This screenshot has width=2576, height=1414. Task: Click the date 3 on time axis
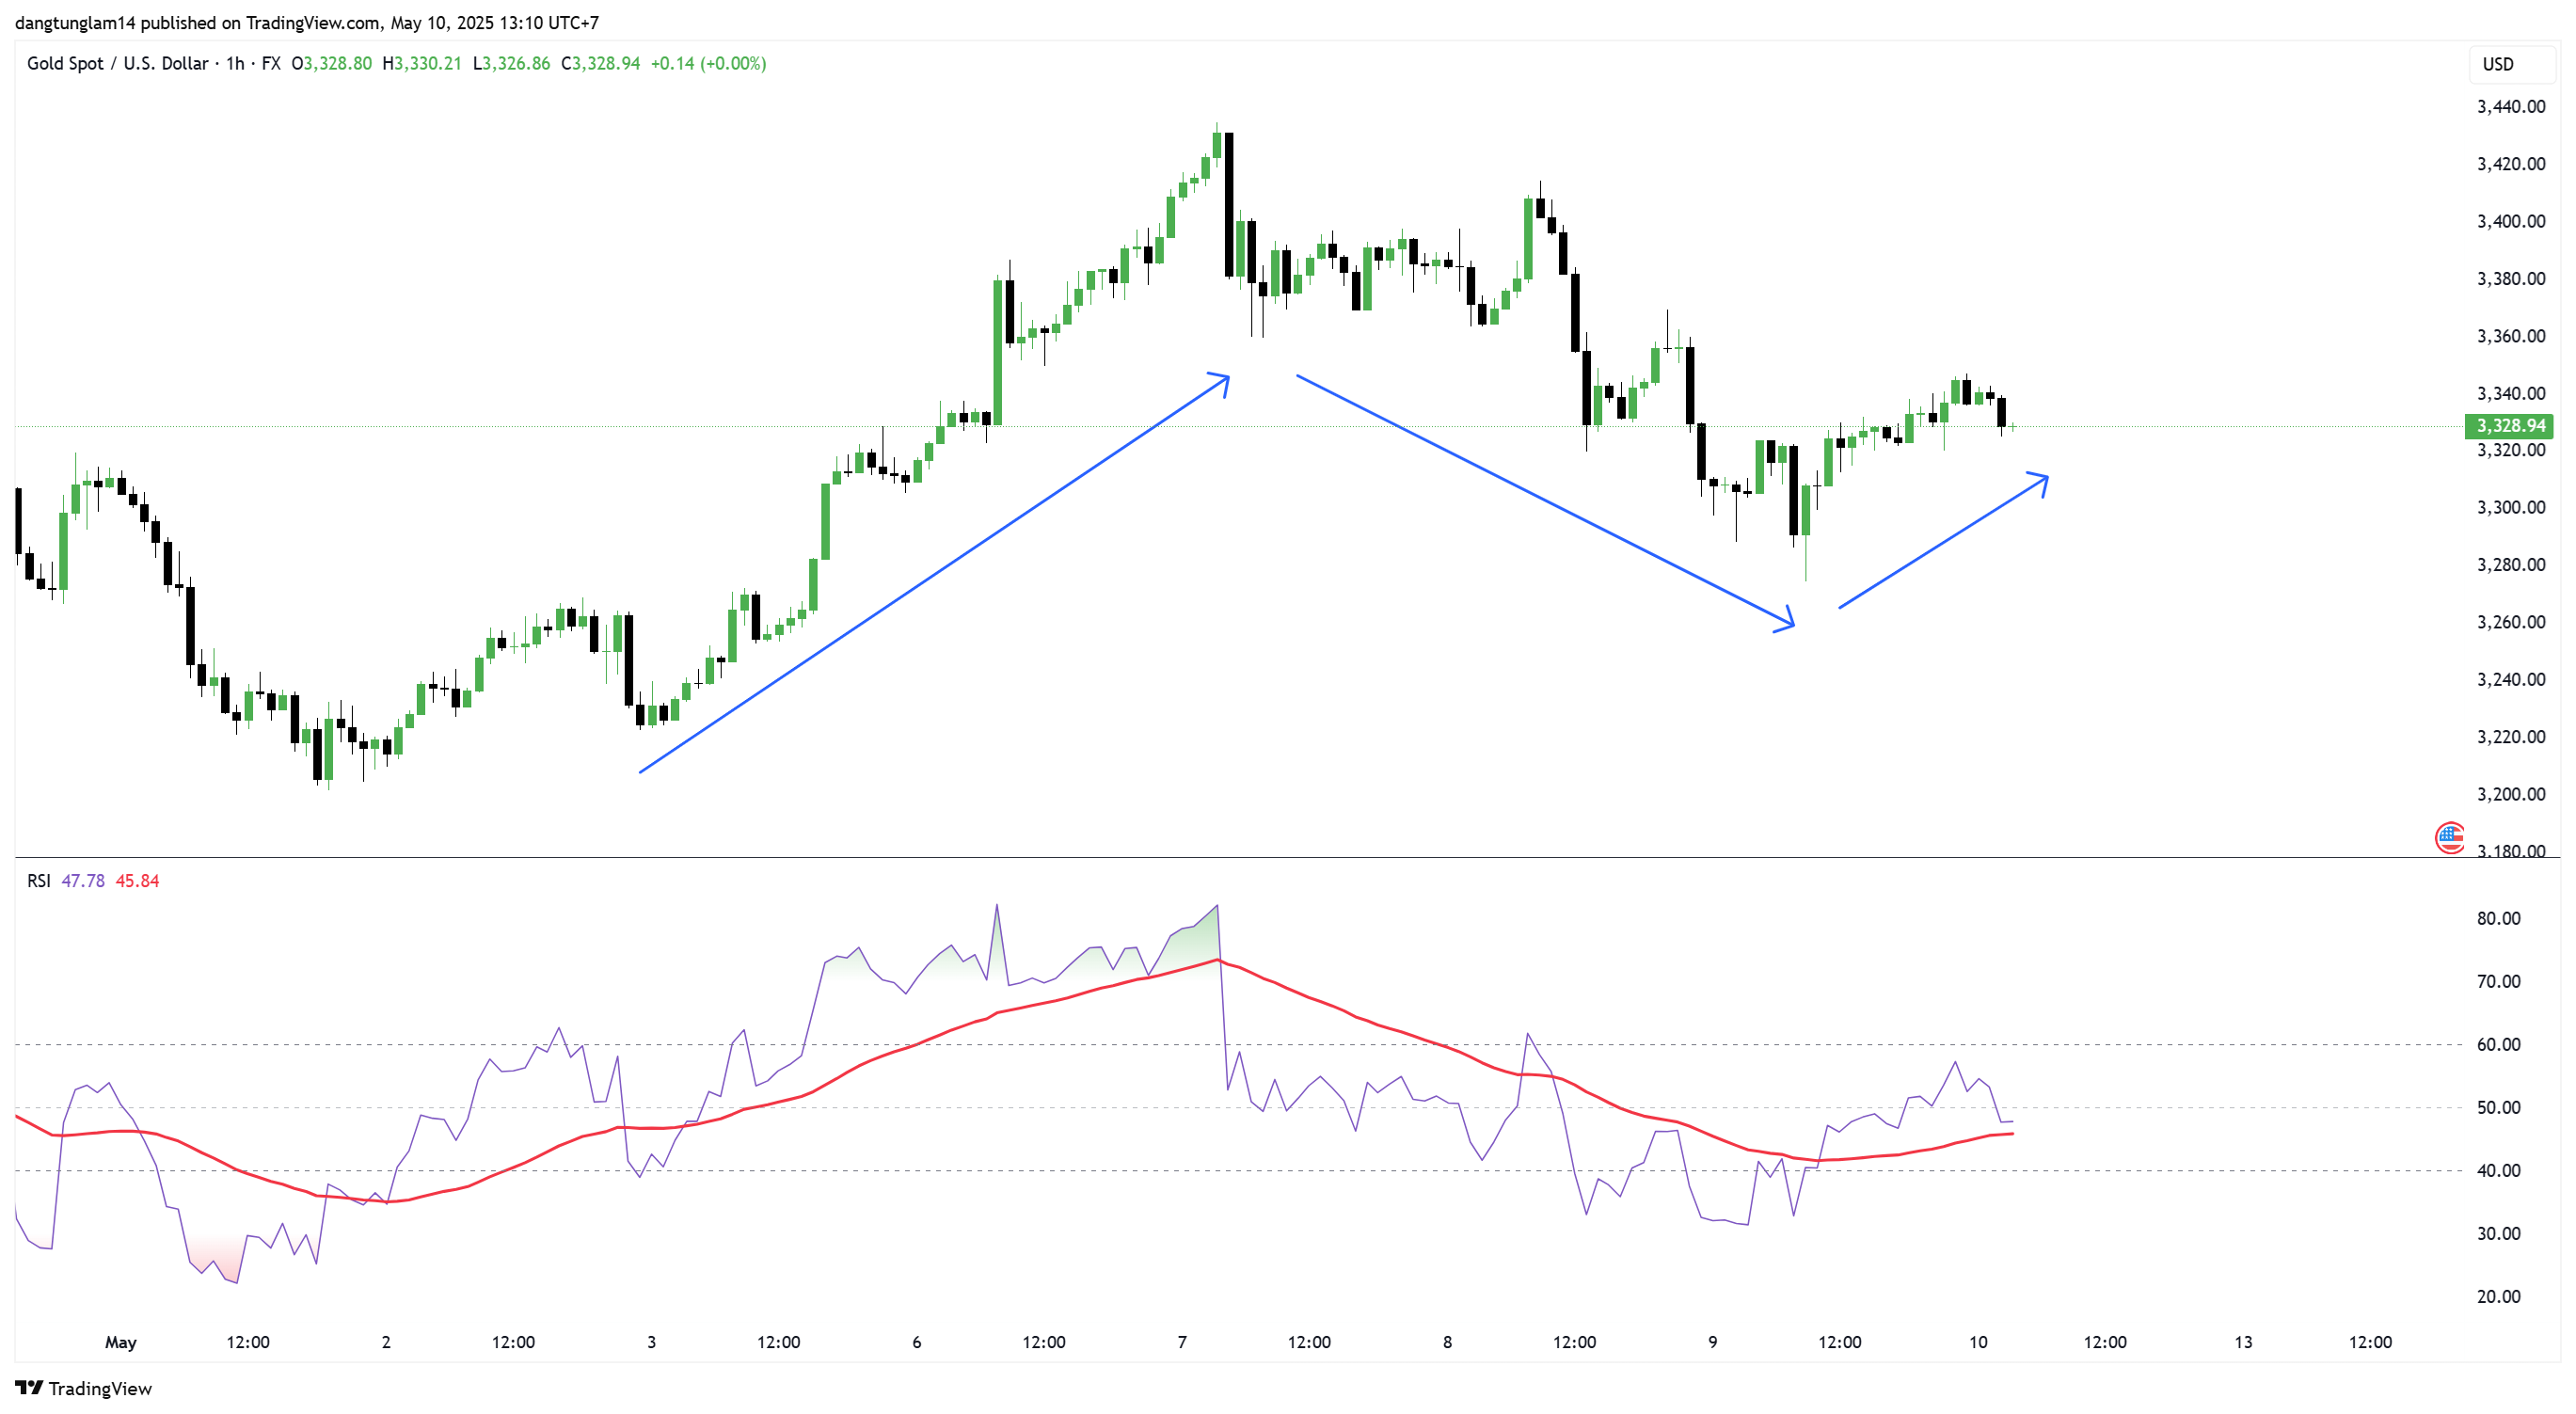coord(651,1342)
